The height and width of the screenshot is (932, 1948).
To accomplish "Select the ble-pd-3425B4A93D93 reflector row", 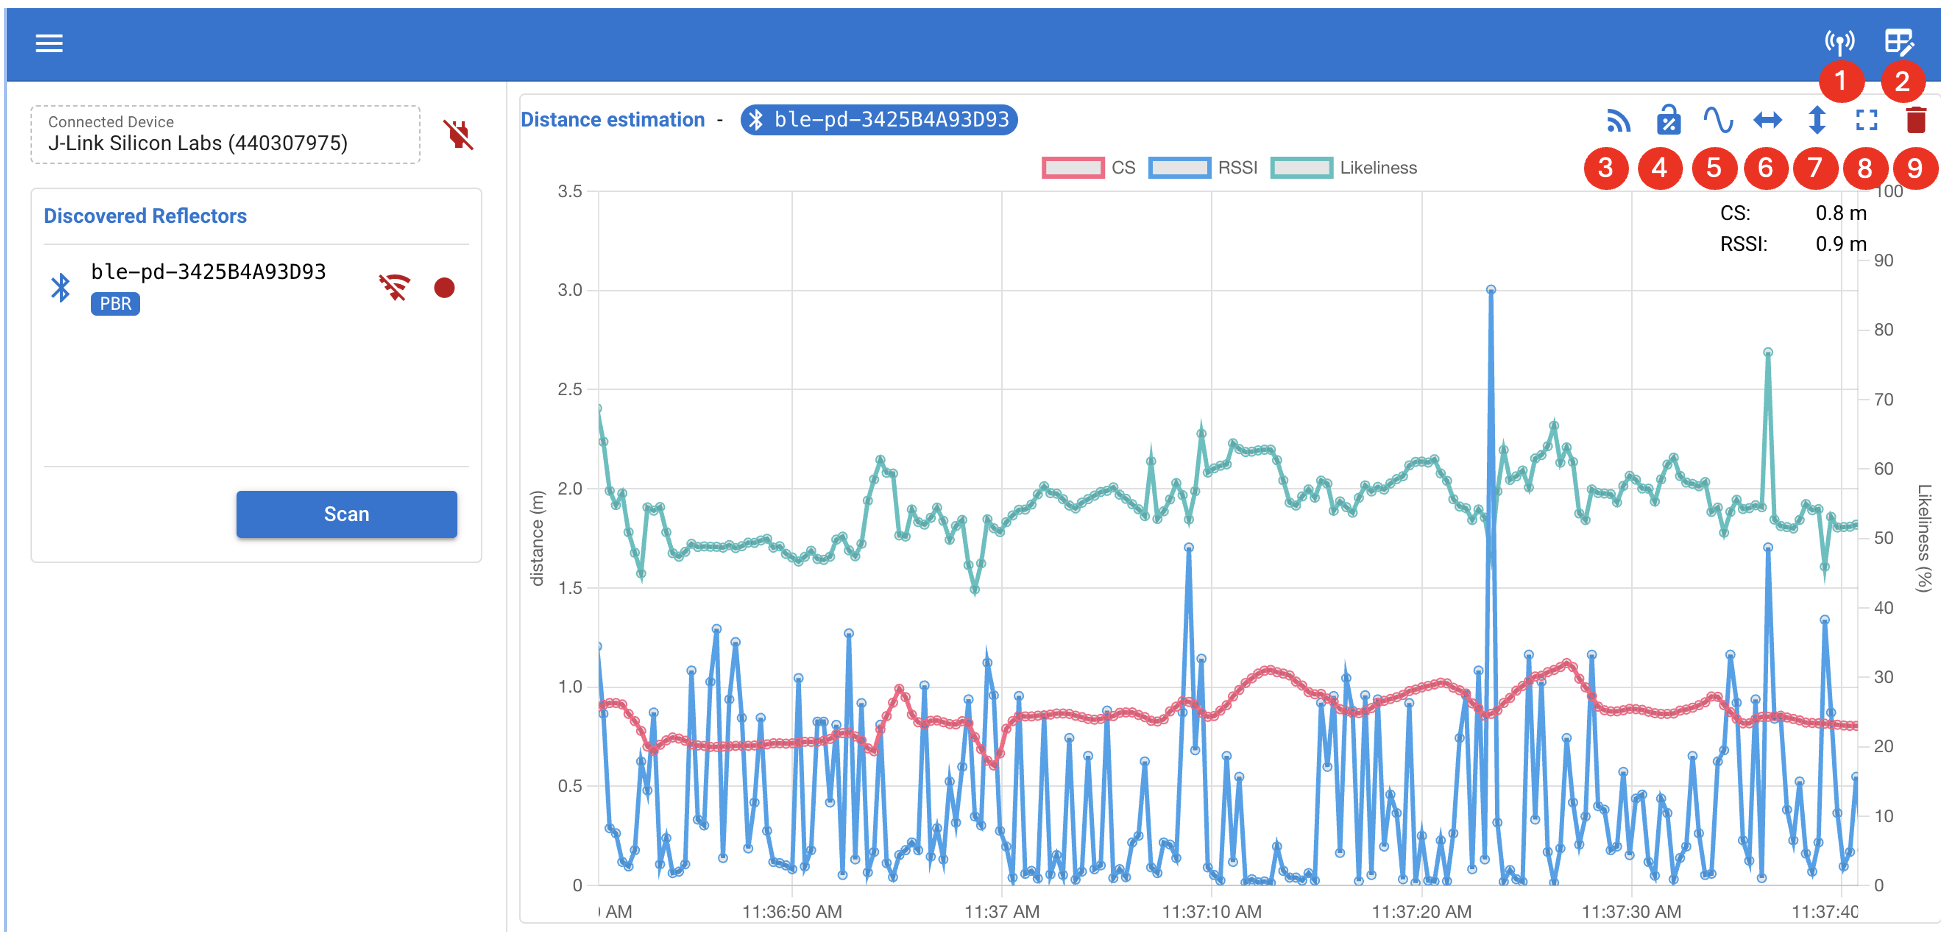I will [257, 288].
